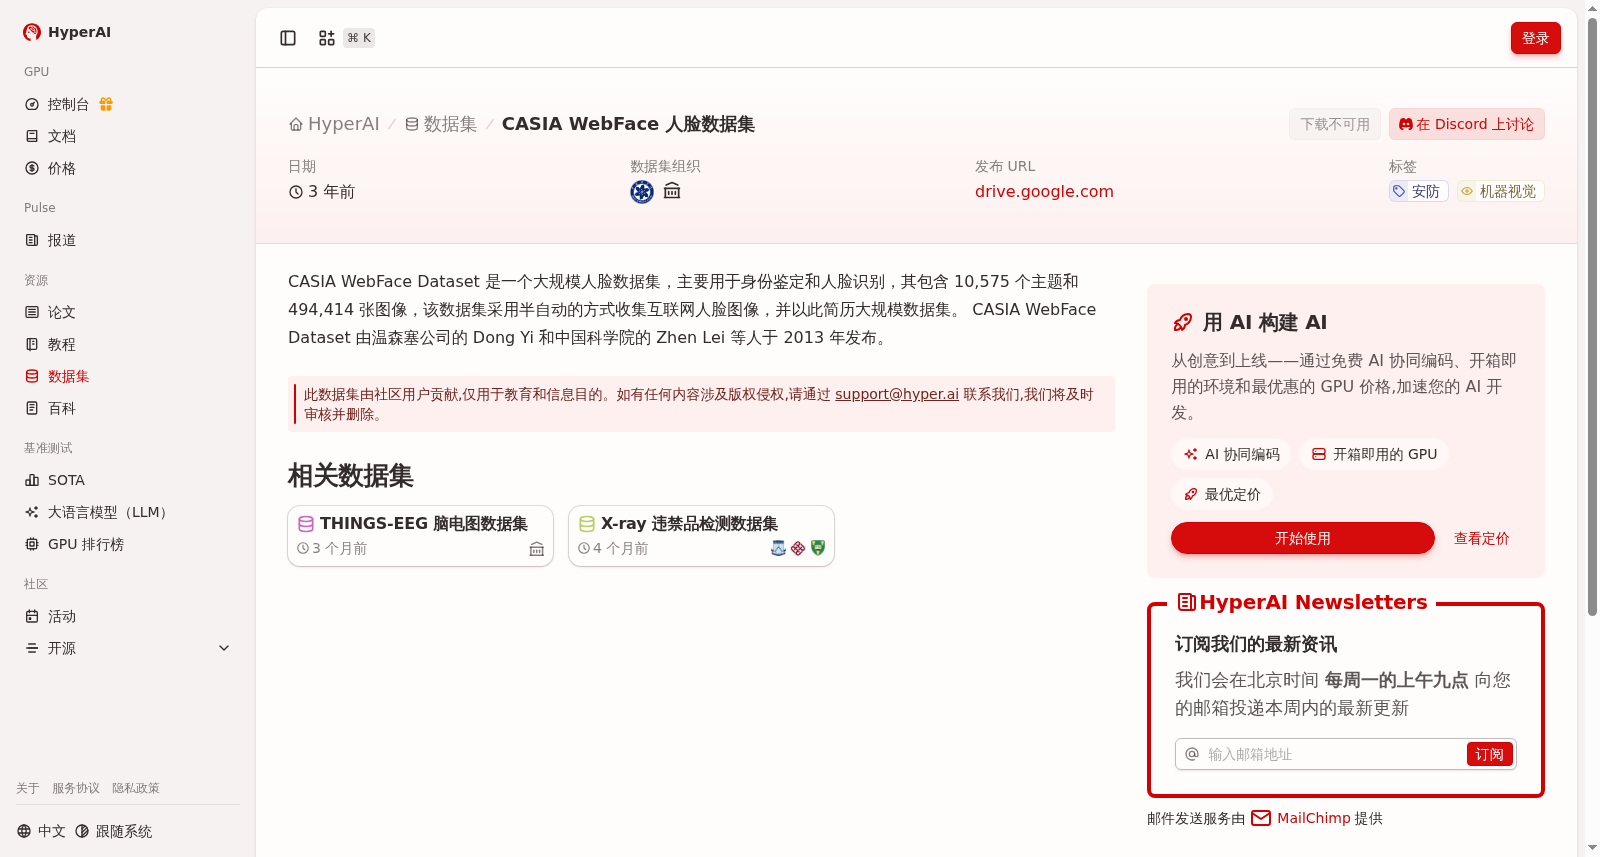Click the HyperAI logo in sidebar

(x=32, y=32)
